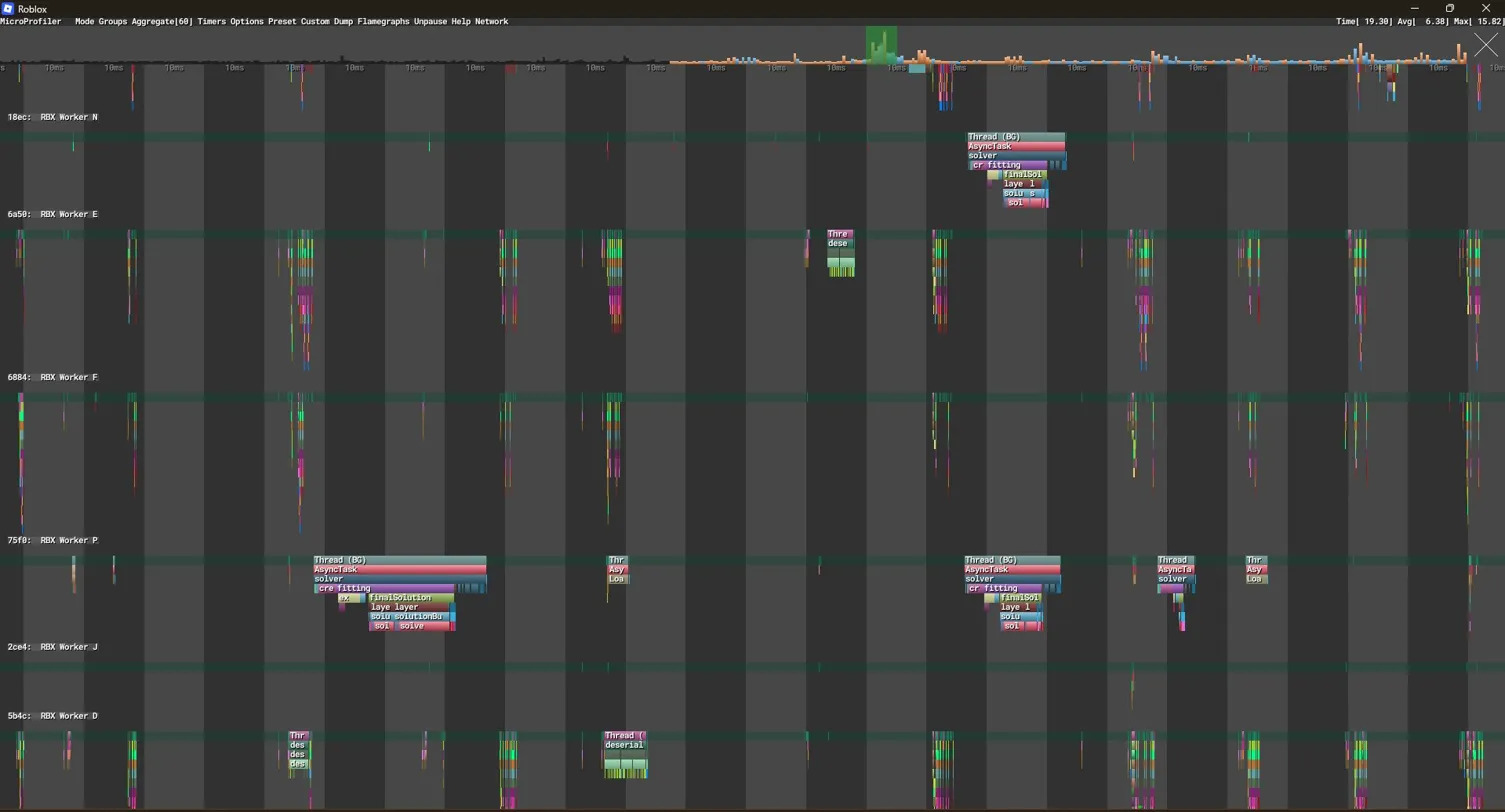Select the '6884: RBX Worker F' thread label

point(53,377)
